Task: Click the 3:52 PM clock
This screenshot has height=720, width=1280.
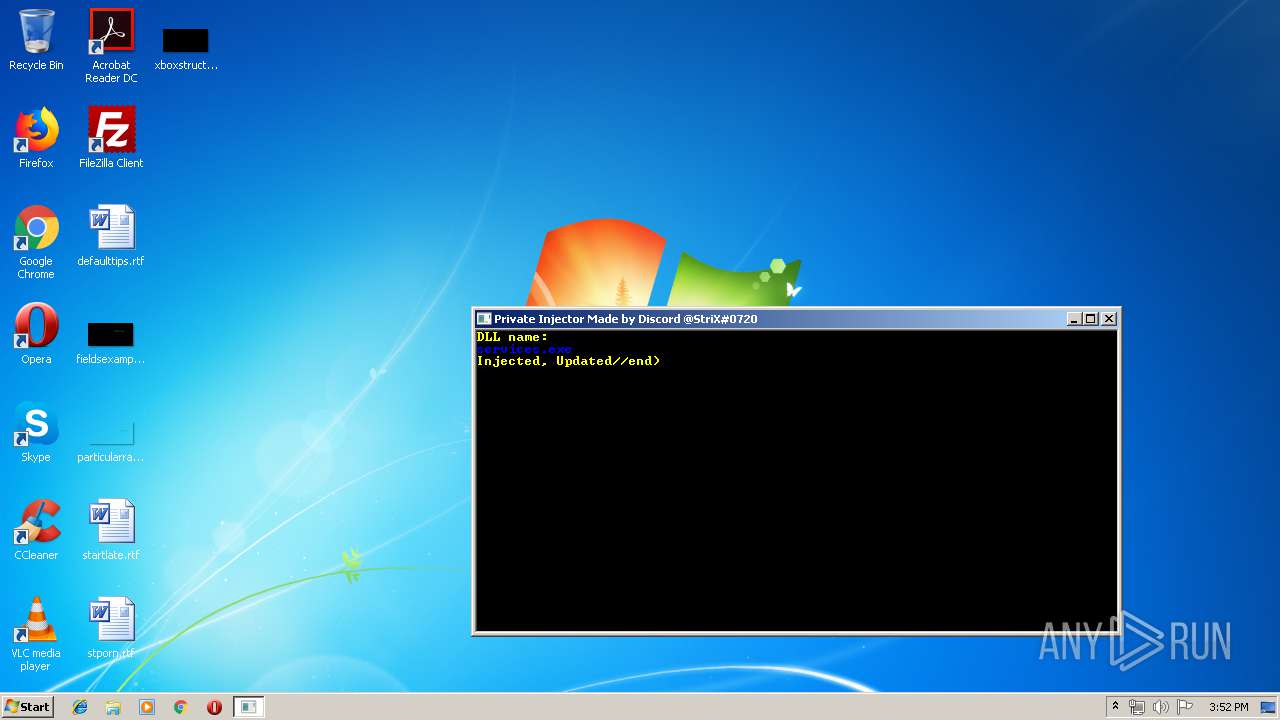Action: coord(1228,707)
